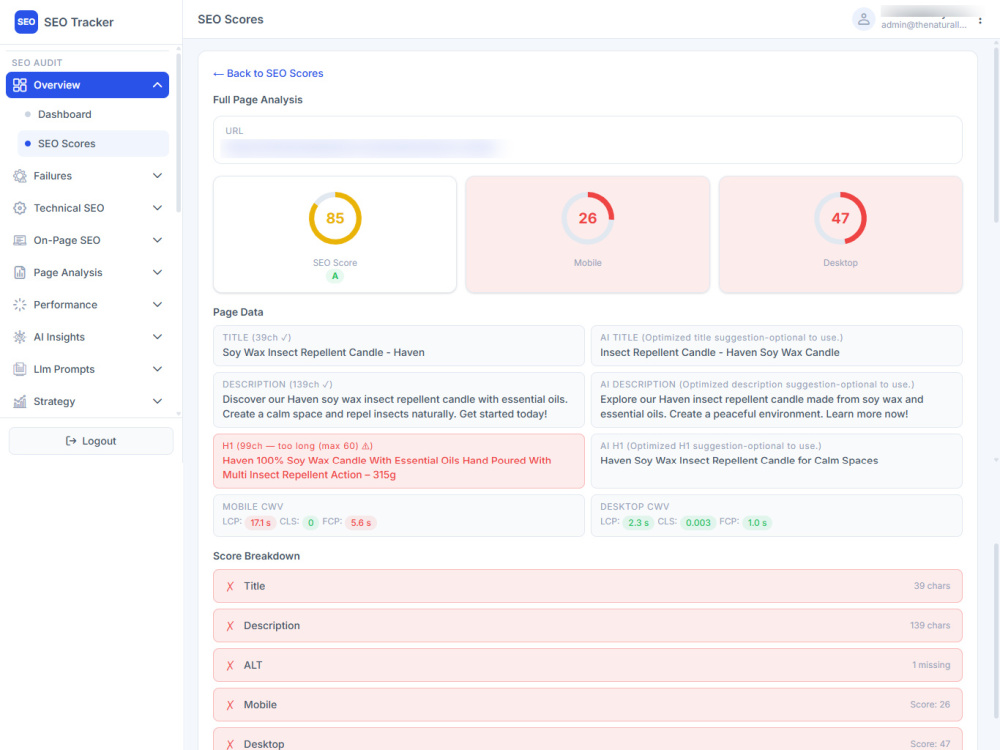Click the X icon in ALT row
Viewport: 1000px width, 750px height.
point(230,665)
